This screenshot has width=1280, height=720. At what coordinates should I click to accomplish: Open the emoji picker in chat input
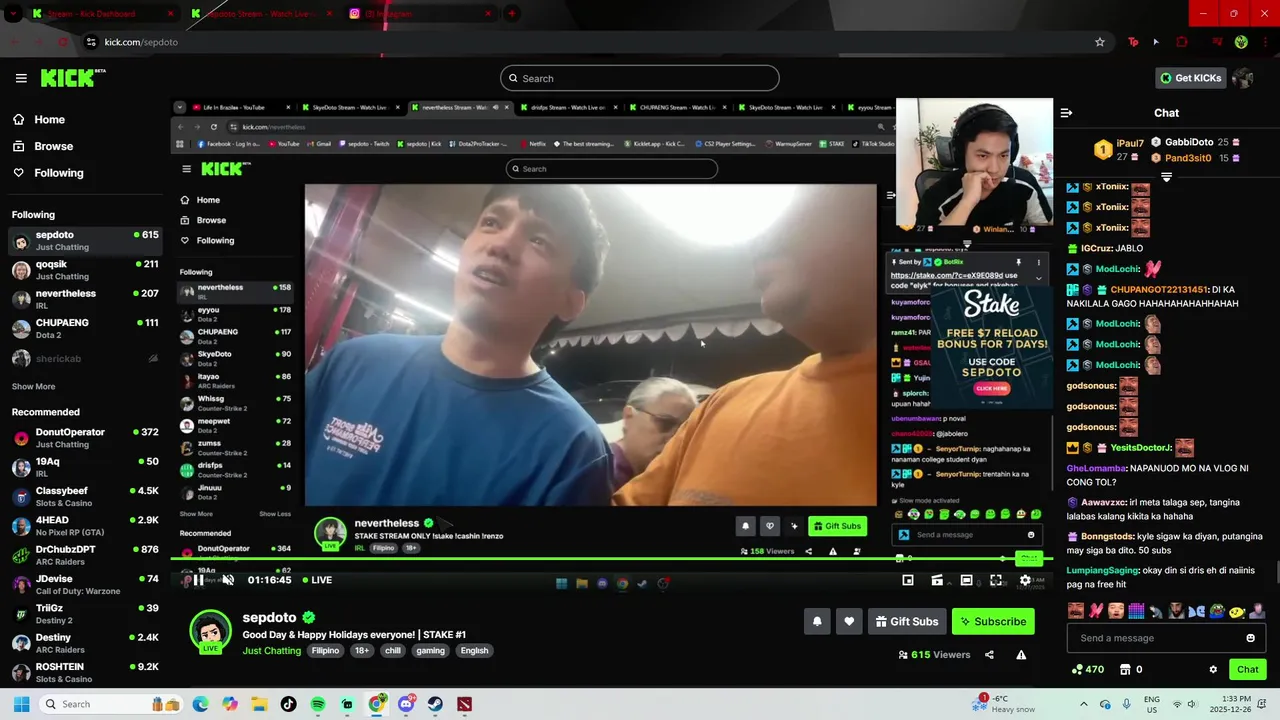(x=1250, y=638)
